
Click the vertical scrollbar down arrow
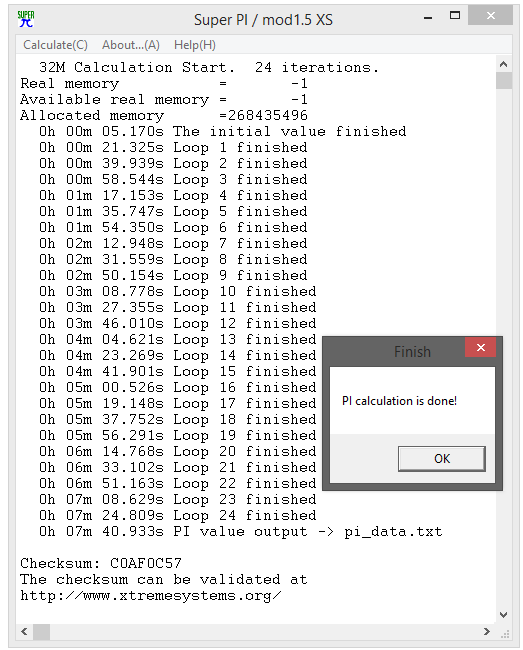pyautogui.click(x=504, y=615)
